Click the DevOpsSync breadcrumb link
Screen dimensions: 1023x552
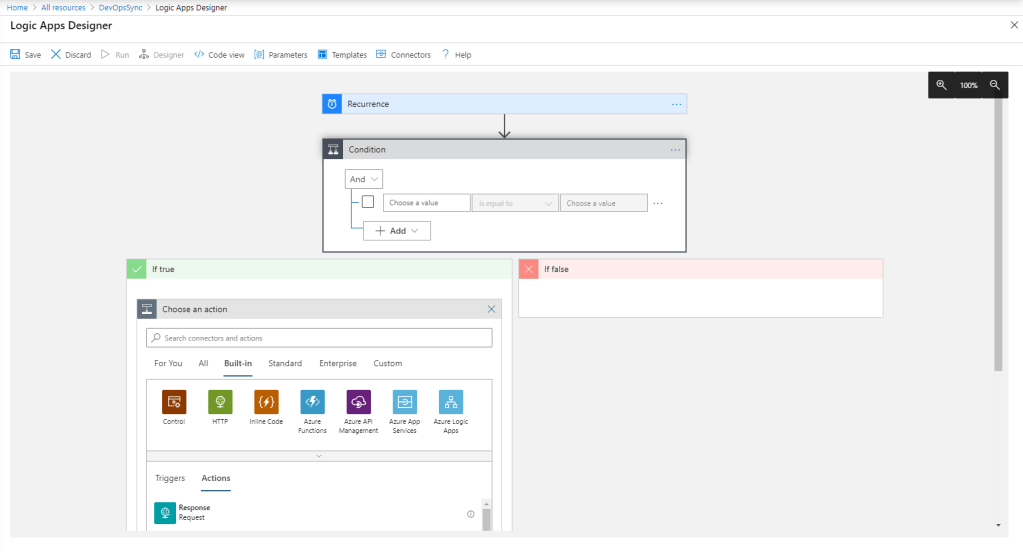coord(118,7)
